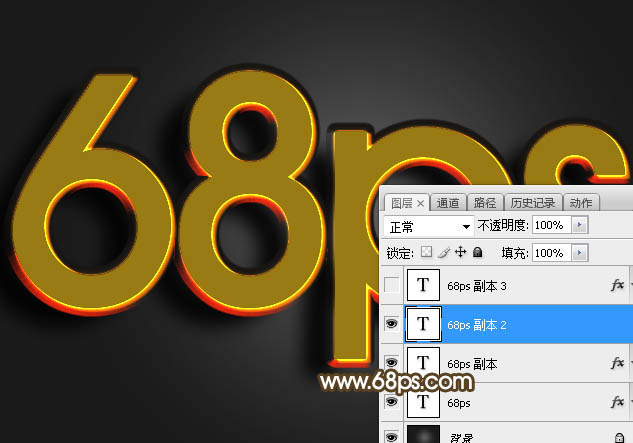This screenshot has width=633, height=443.
Task: Hide the 68ps 副本 layer
Action: [x=391, y=363]
